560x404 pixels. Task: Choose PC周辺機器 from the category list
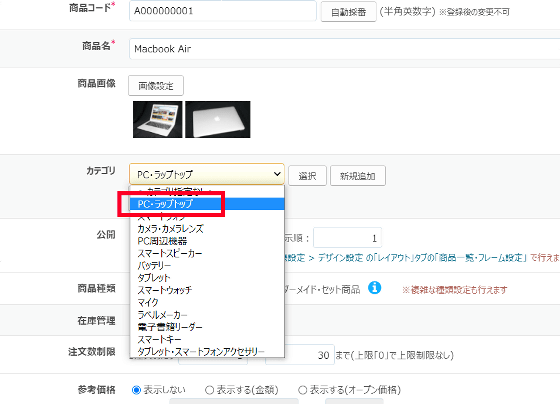click(x=207, y=241)
